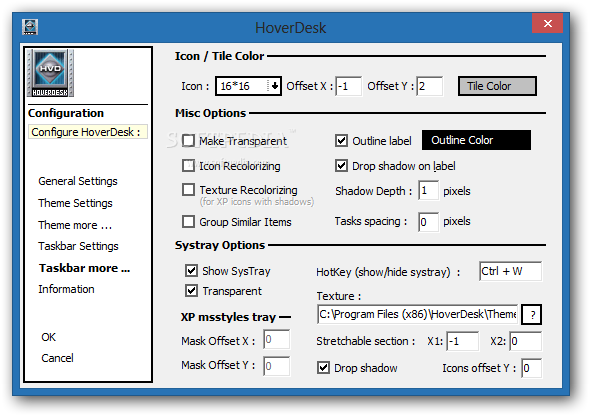Enable the Texture Recolorizing checkbox
The width and height of the screenshot is (590, 416).
[x=189, y=190]
